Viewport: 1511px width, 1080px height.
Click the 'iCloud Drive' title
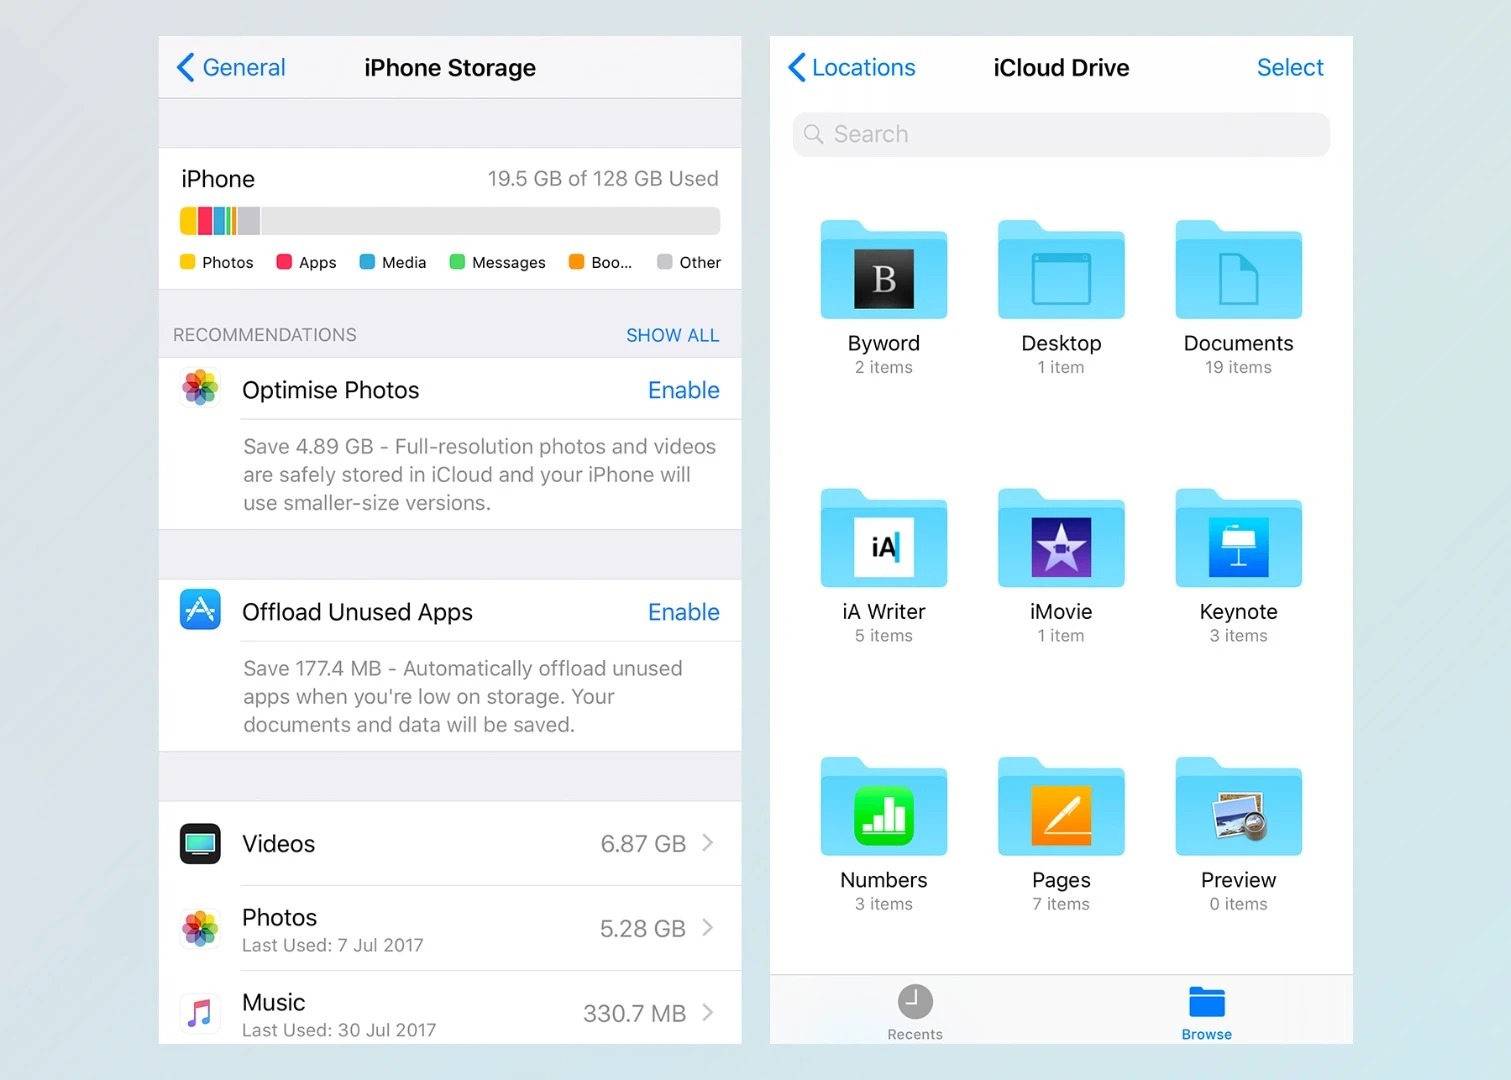pyautogui.click(x=1061, y=68)
